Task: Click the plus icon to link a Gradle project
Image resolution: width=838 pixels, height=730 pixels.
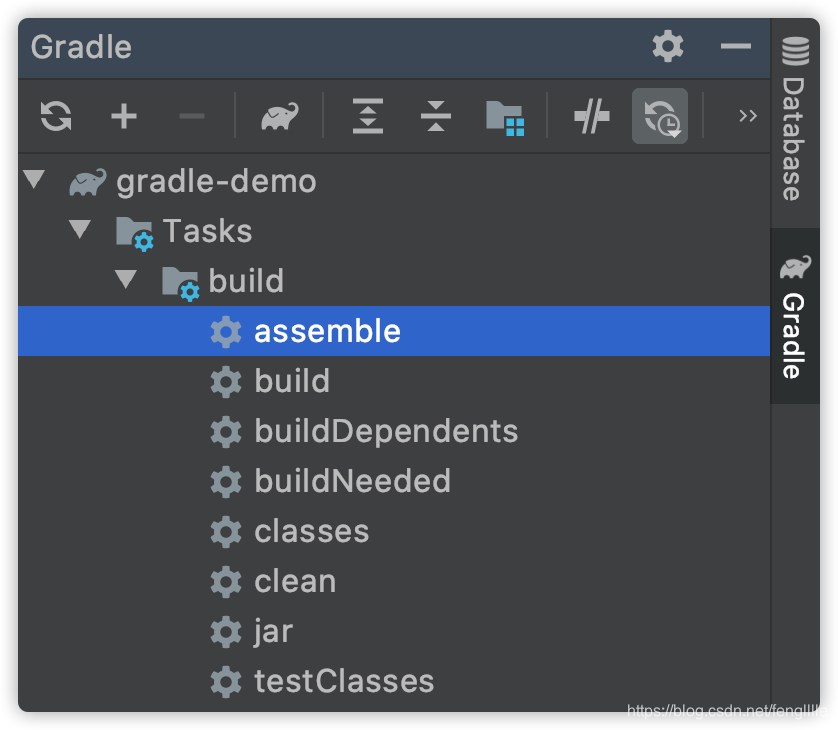Action: click(123, 117)
